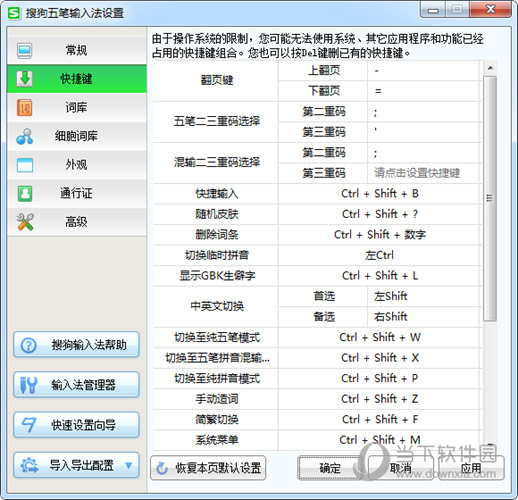Click 切换至纯五笔模式 hotkey Ctrl + Shift + W
Viewport: 518px width, 500px height.
pos(380,337)
